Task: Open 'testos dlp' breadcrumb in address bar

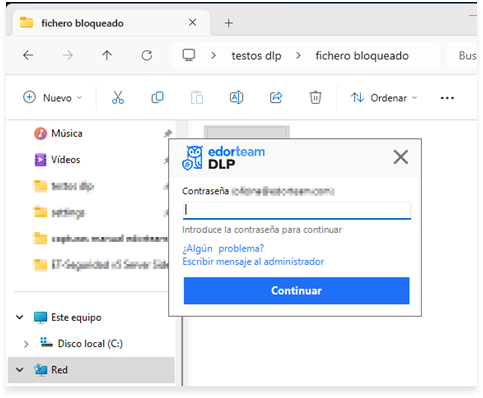Action: (256, 56)
